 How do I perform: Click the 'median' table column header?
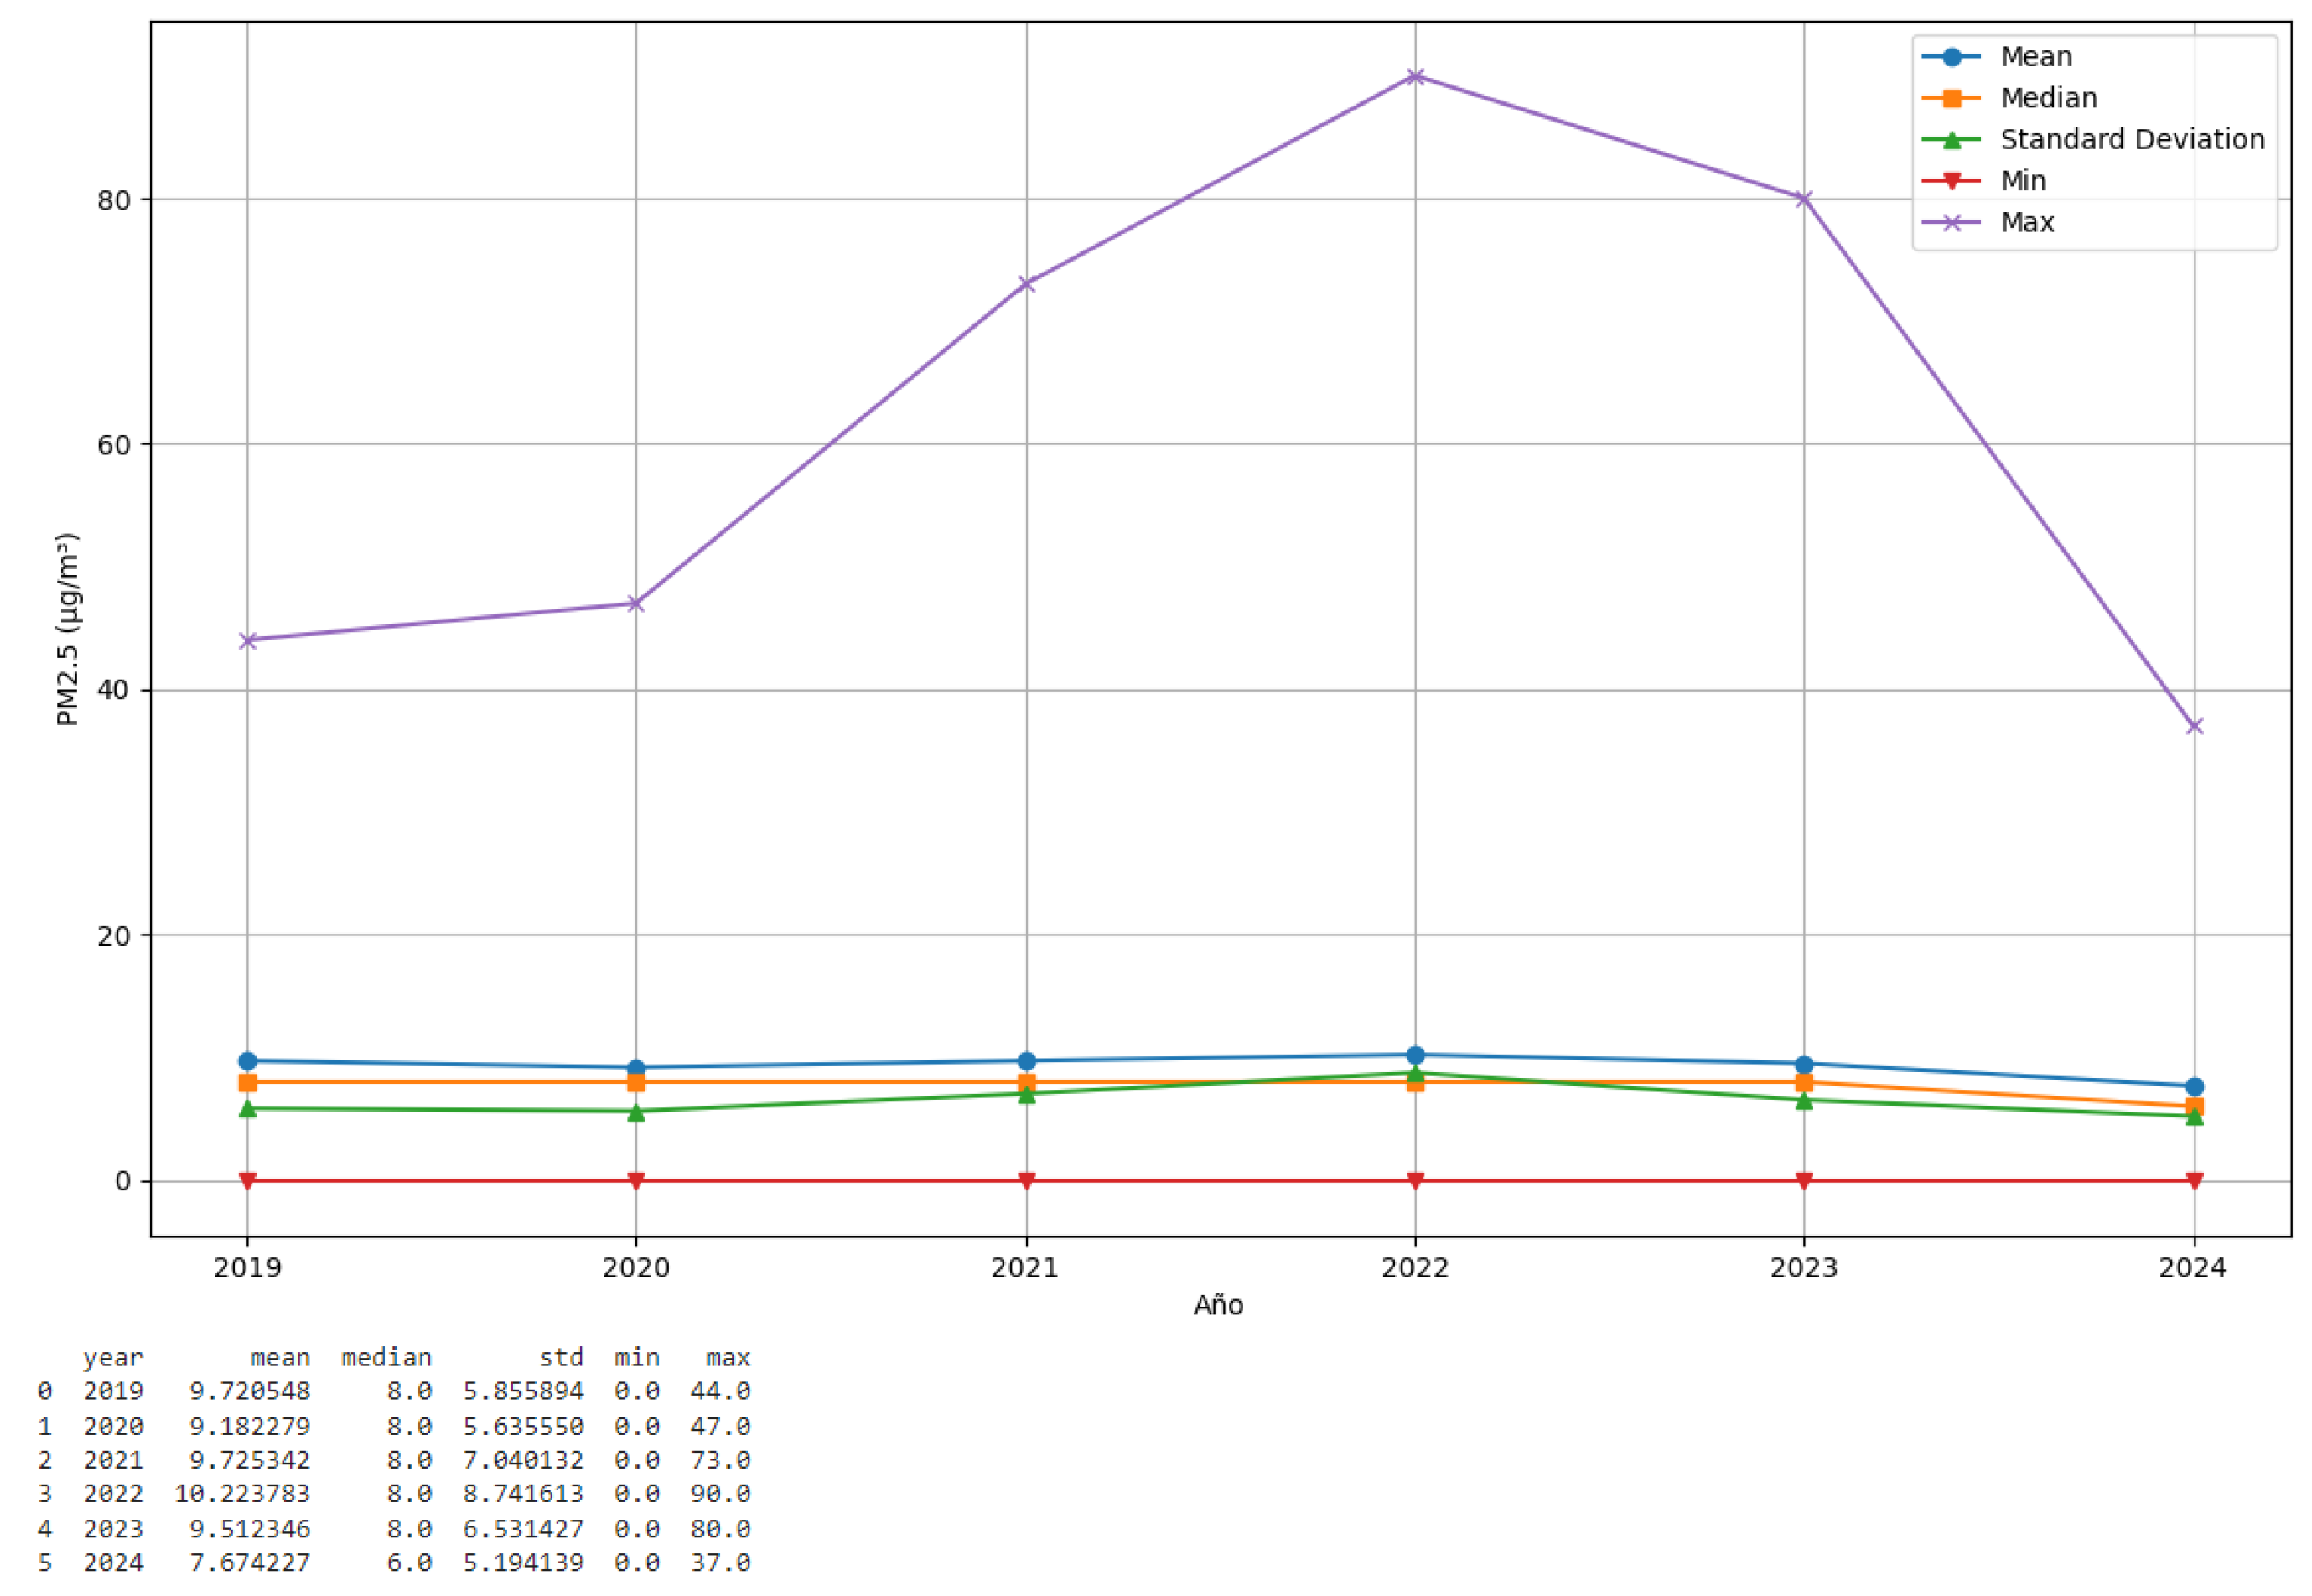(386, 1358)
